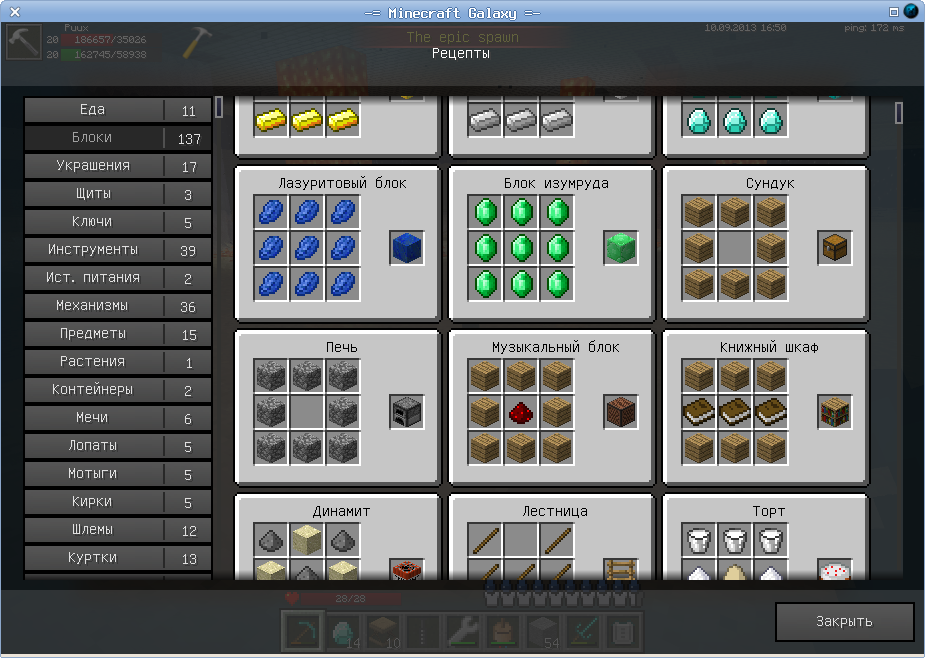Select the Блоки category
925x658 pixels.
[x=118, y=138]
